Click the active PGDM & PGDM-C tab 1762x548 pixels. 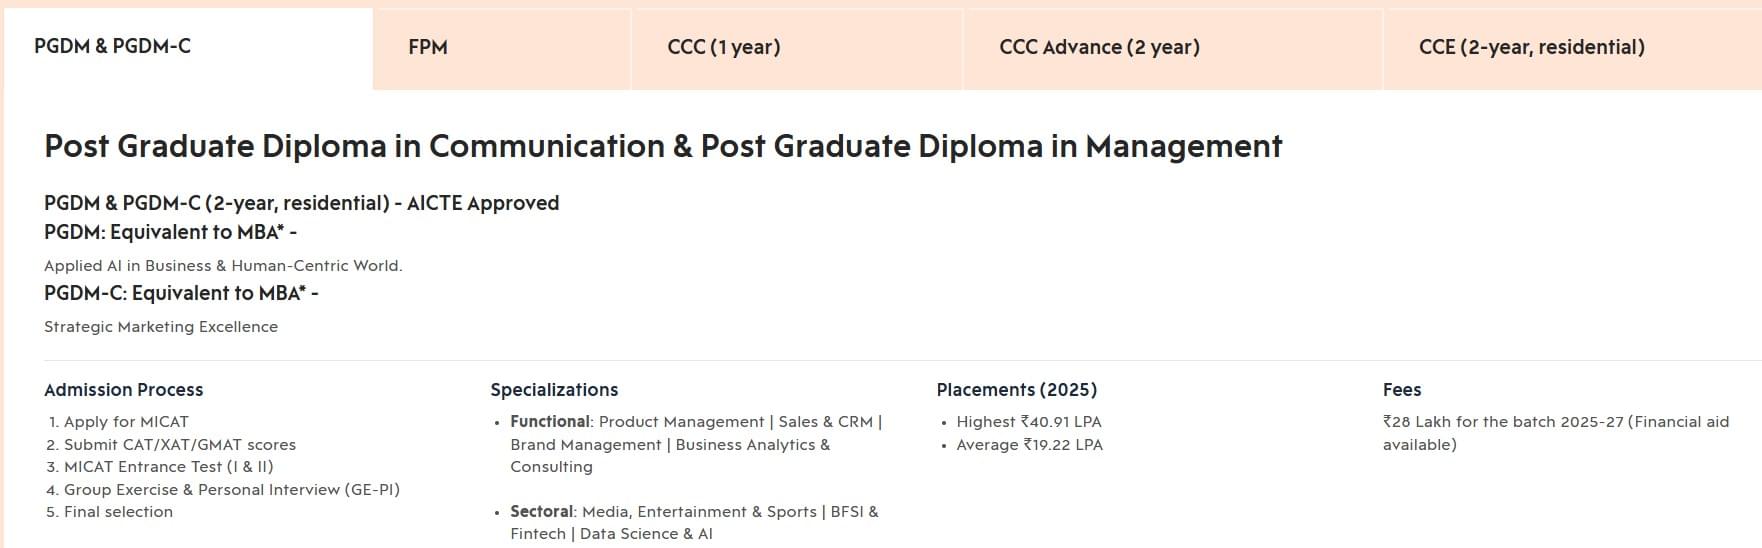(x=112, y=46)
